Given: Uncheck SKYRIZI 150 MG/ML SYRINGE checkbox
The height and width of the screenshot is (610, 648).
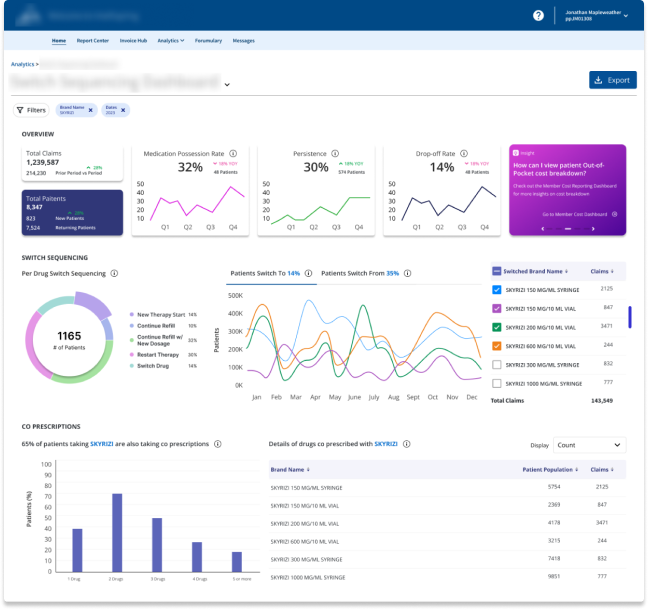Looking at the screenshot, I should click(497, 290).
